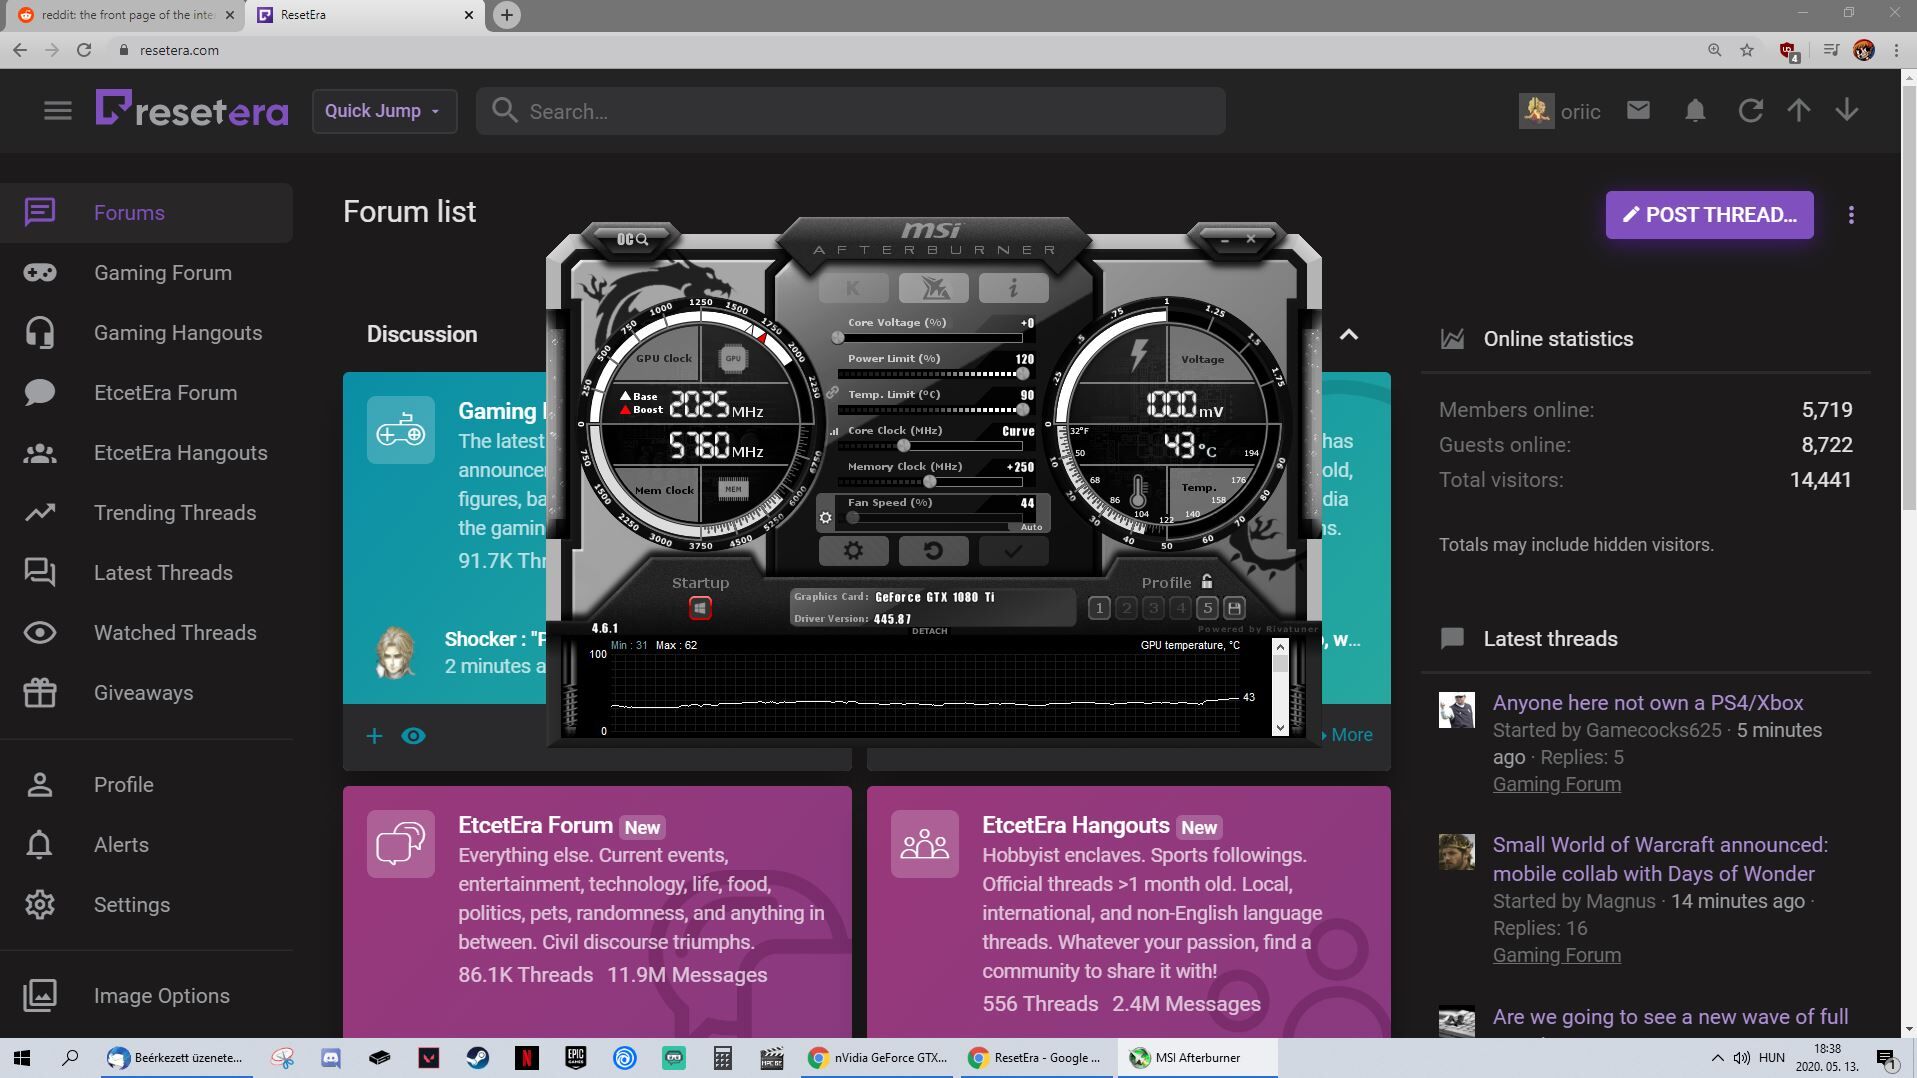Show hidden system tray icons chevron

[1717, 1058]
